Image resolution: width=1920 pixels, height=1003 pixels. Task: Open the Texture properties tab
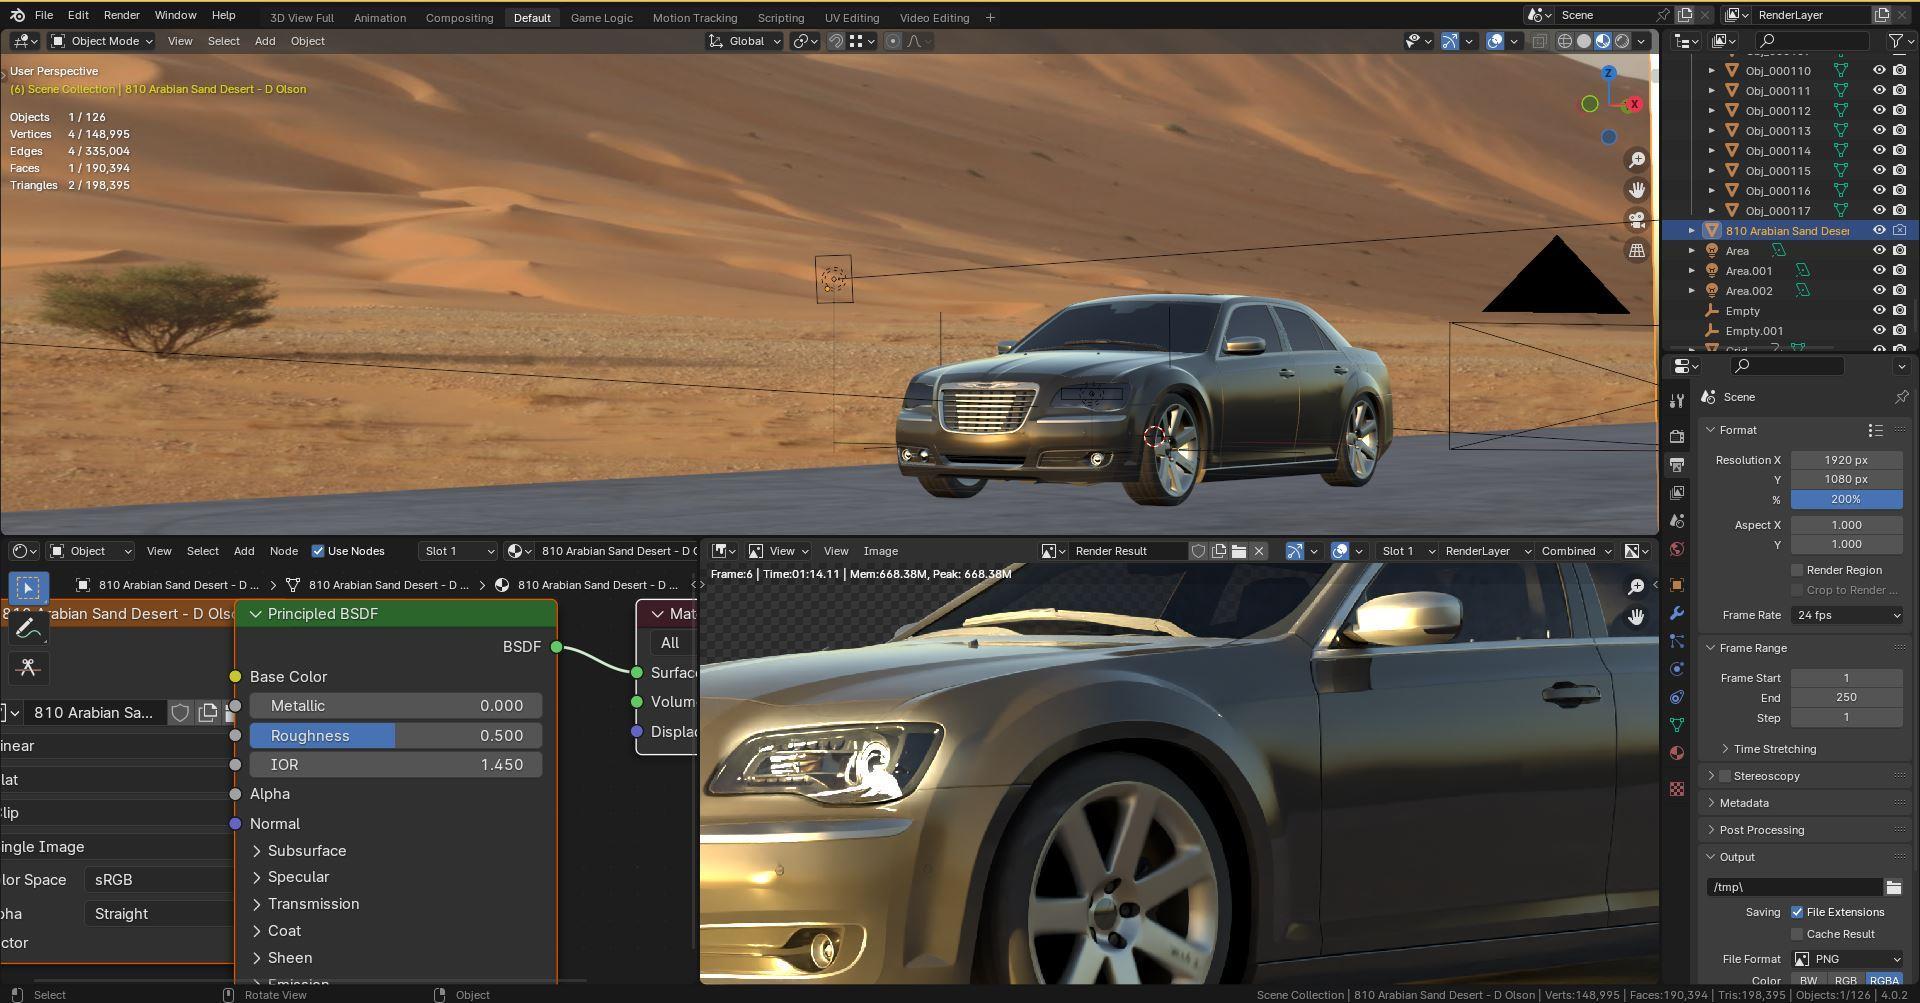1677,789
